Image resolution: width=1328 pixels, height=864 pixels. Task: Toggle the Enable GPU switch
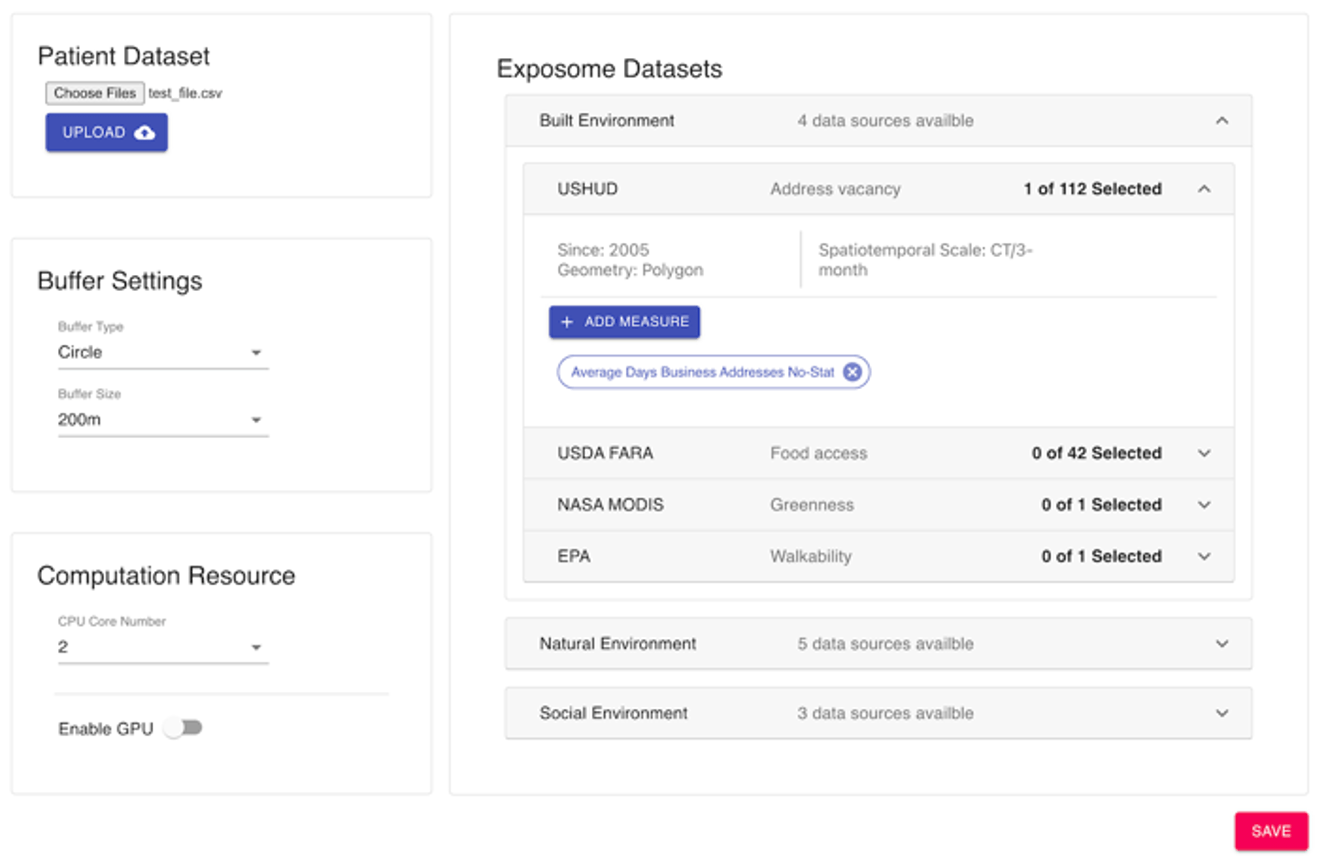pos(184,728)
